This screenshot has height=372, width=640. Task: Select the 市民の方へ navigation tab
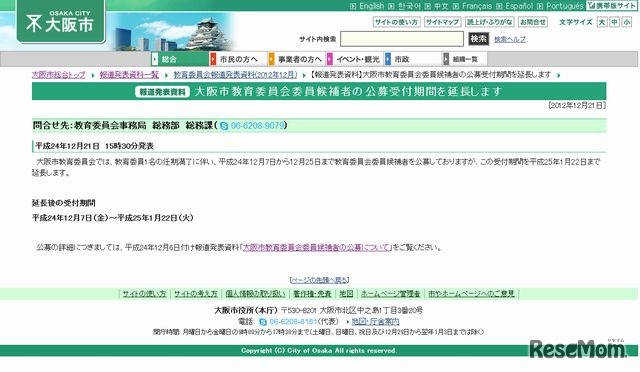238,59
